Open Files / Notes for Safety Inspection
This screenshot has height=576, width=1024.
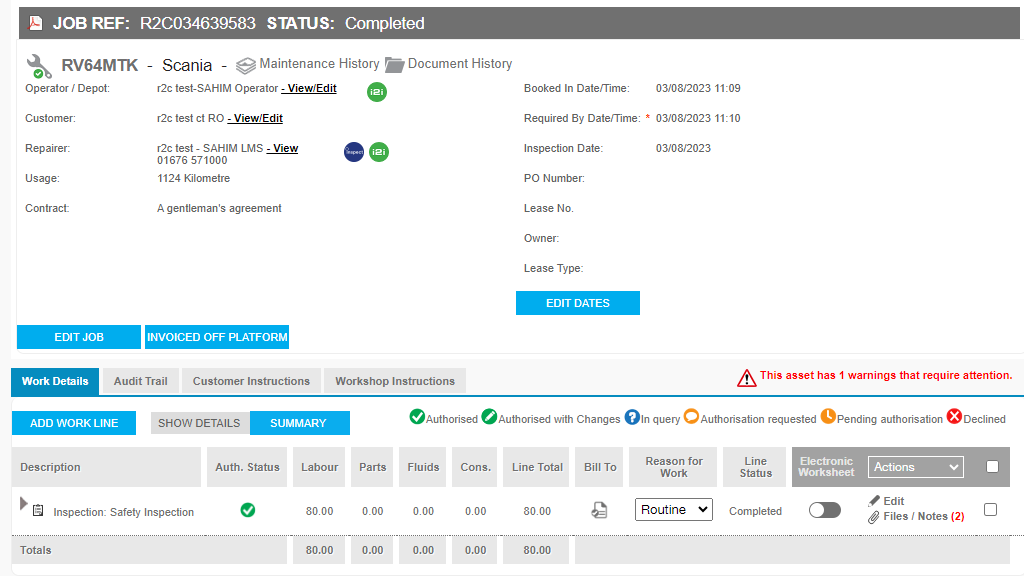click(915, 516)
